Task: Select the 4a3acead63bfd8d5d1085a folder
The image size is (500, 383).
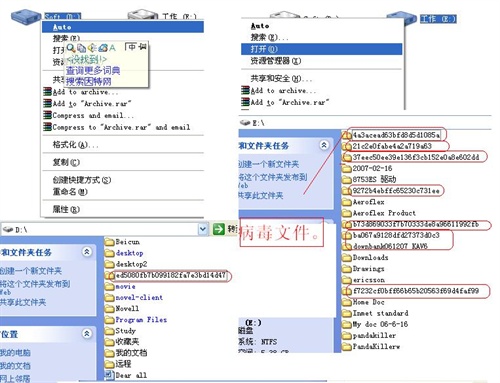Action: pyautogui.click(x=396, y=135)
